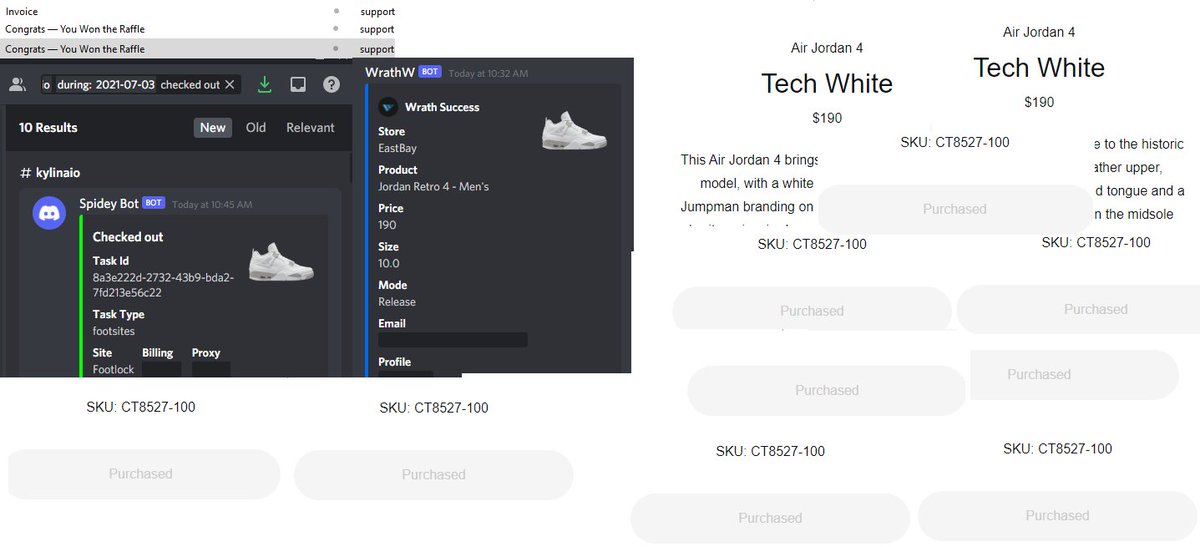Click the Purchased button under the Wrath screenshot

click(434, 475)
